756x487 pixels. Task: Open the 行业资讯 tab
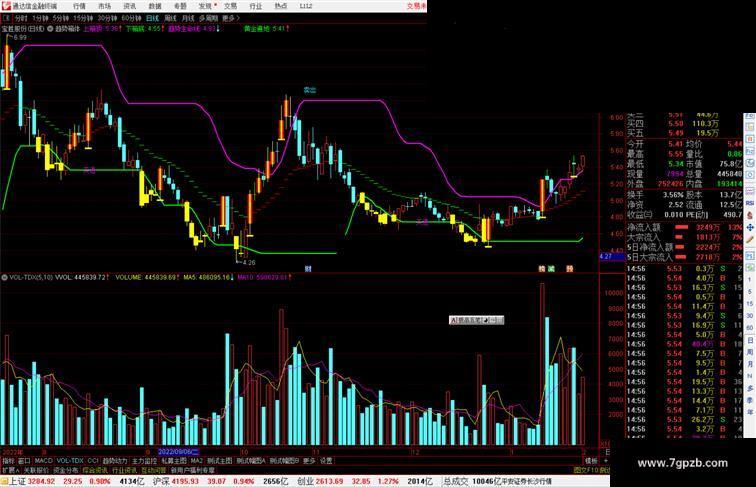(125, 470)
